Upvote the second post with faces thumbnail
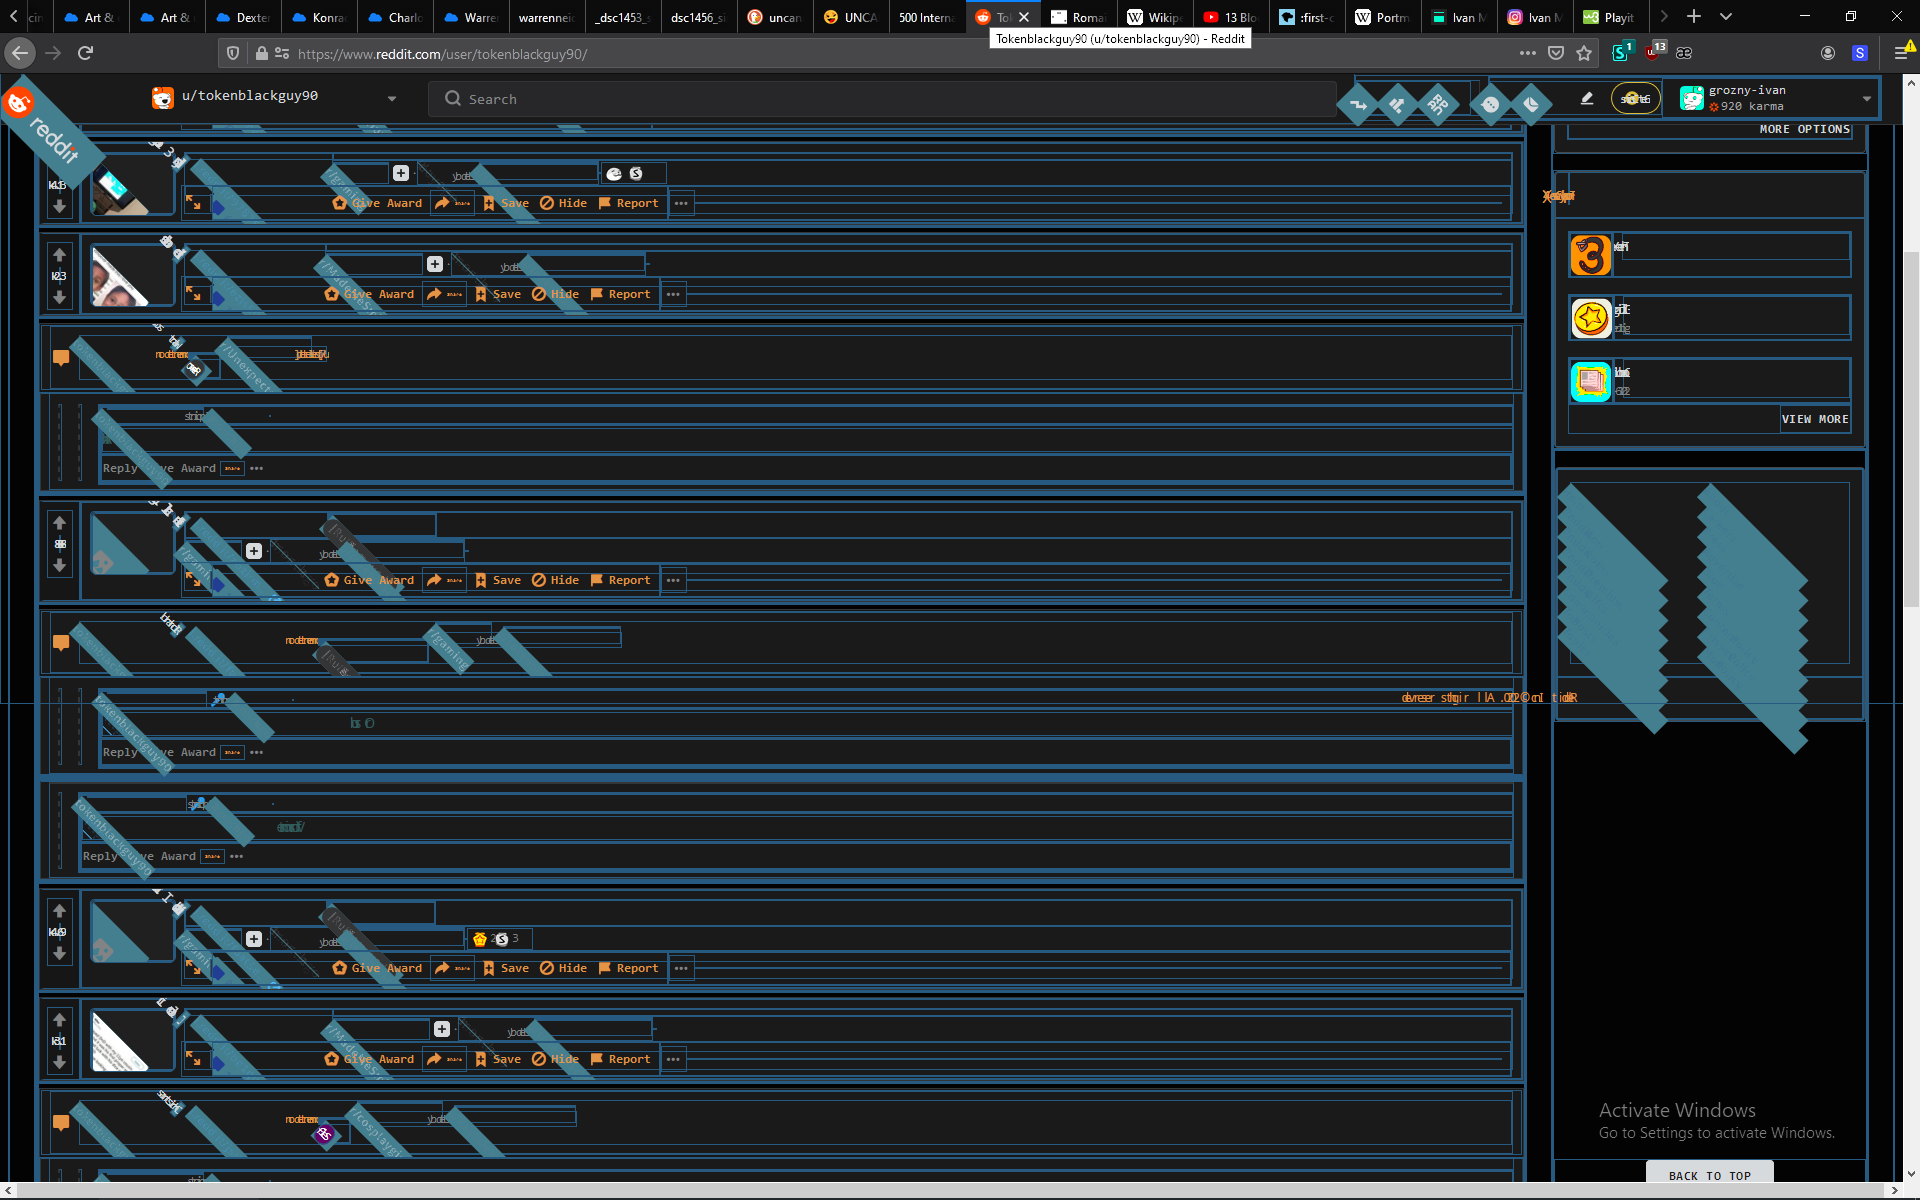 coord(59,255)
